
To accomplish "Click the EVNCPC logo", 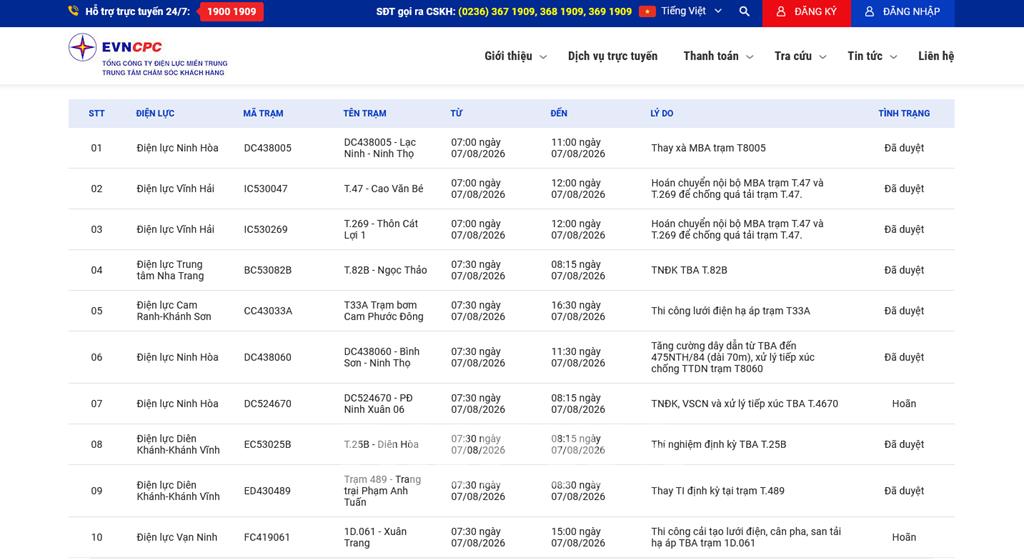I will (x=148, y=55).
